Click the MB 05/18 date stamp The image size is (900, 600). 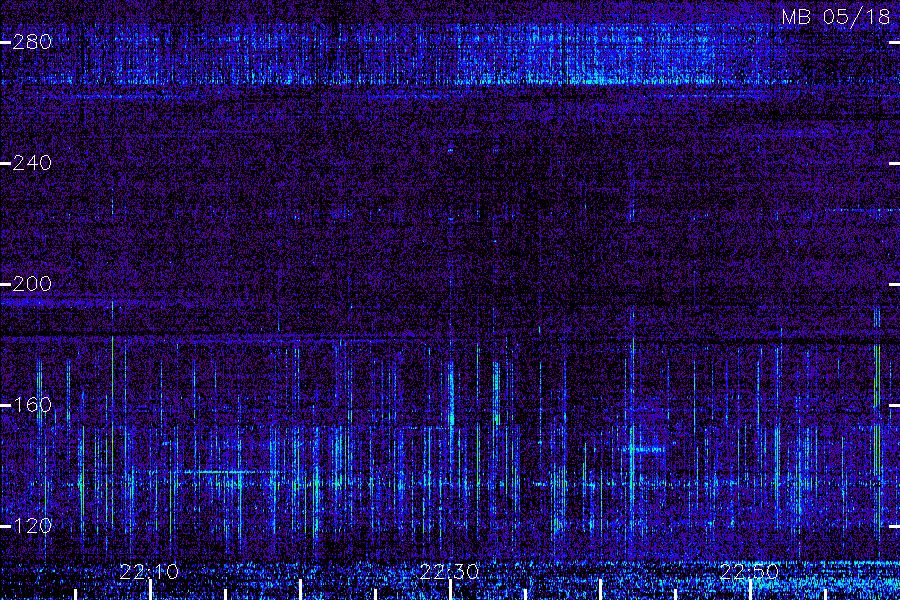836,17
